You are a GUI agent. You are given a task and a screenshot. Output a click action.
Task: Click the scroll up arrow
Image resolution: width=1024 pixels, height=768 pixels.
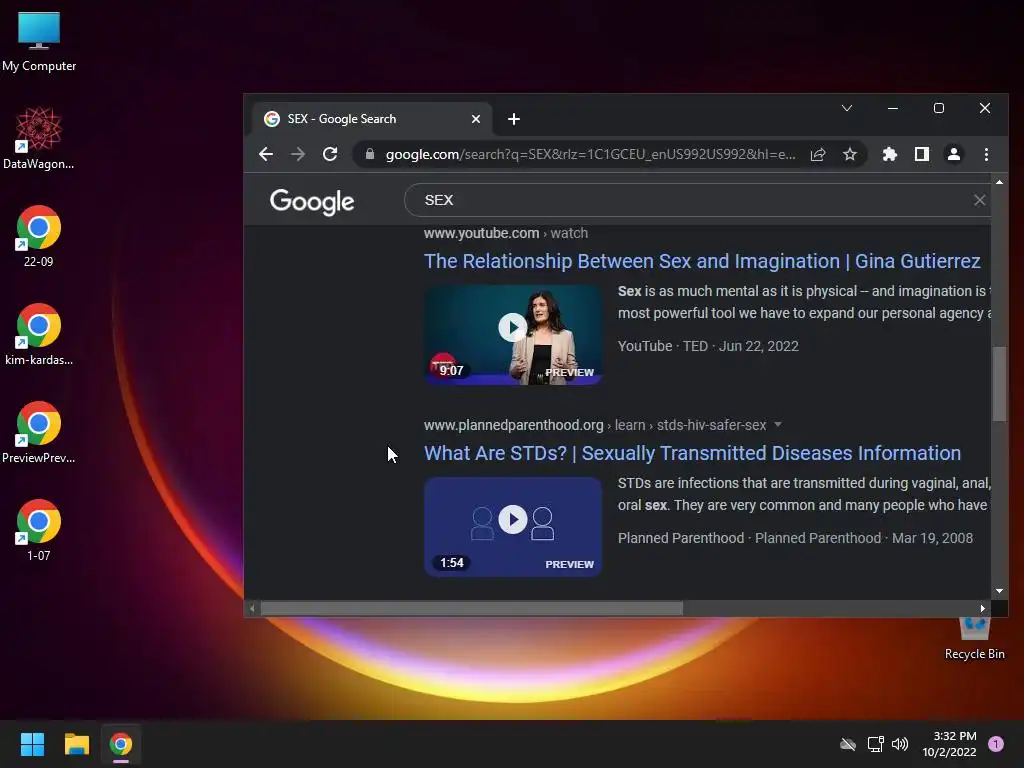pos(999,182)
